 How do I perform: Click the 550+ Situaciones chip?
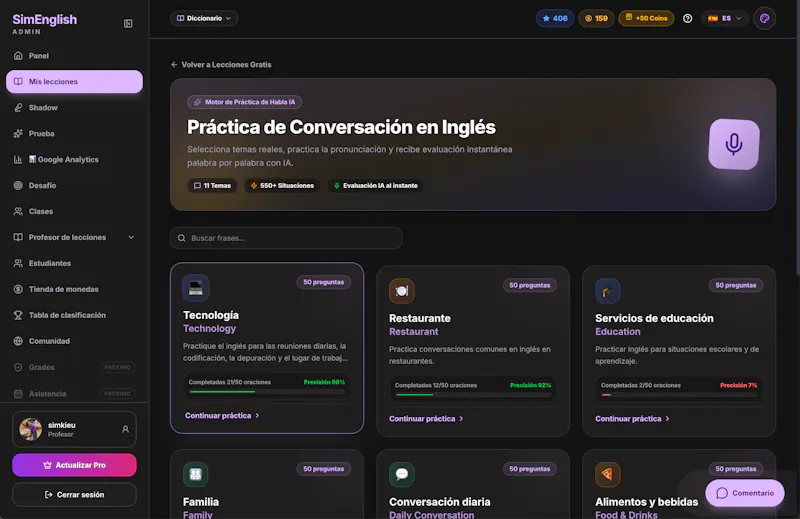coord(282,186)
